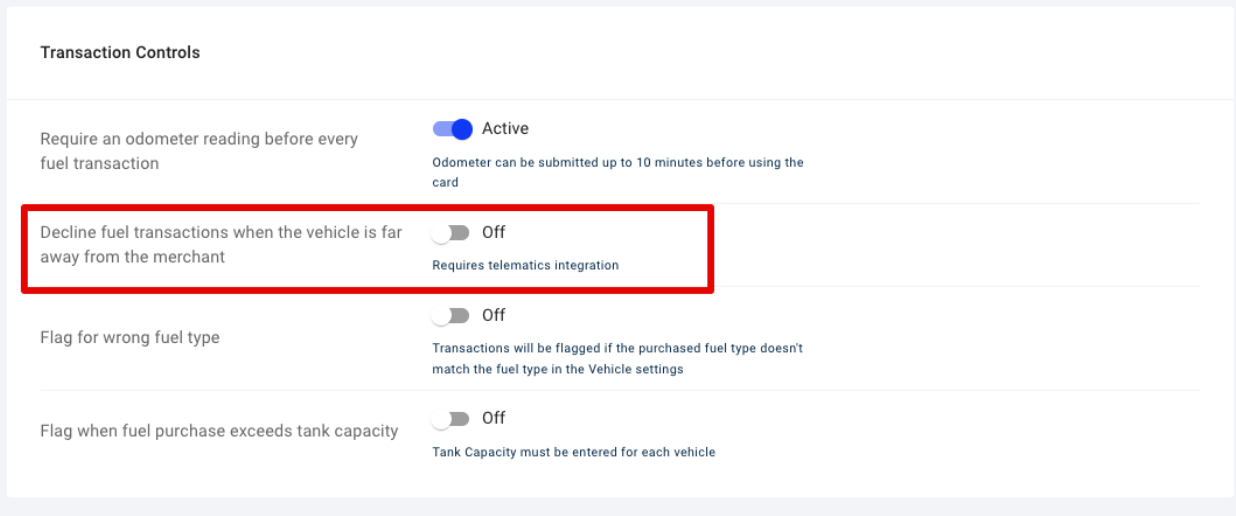Select 'Decline fuel transactions' setting label
The height and width of the screenshot is (516, 1236).
click(221, 244)
